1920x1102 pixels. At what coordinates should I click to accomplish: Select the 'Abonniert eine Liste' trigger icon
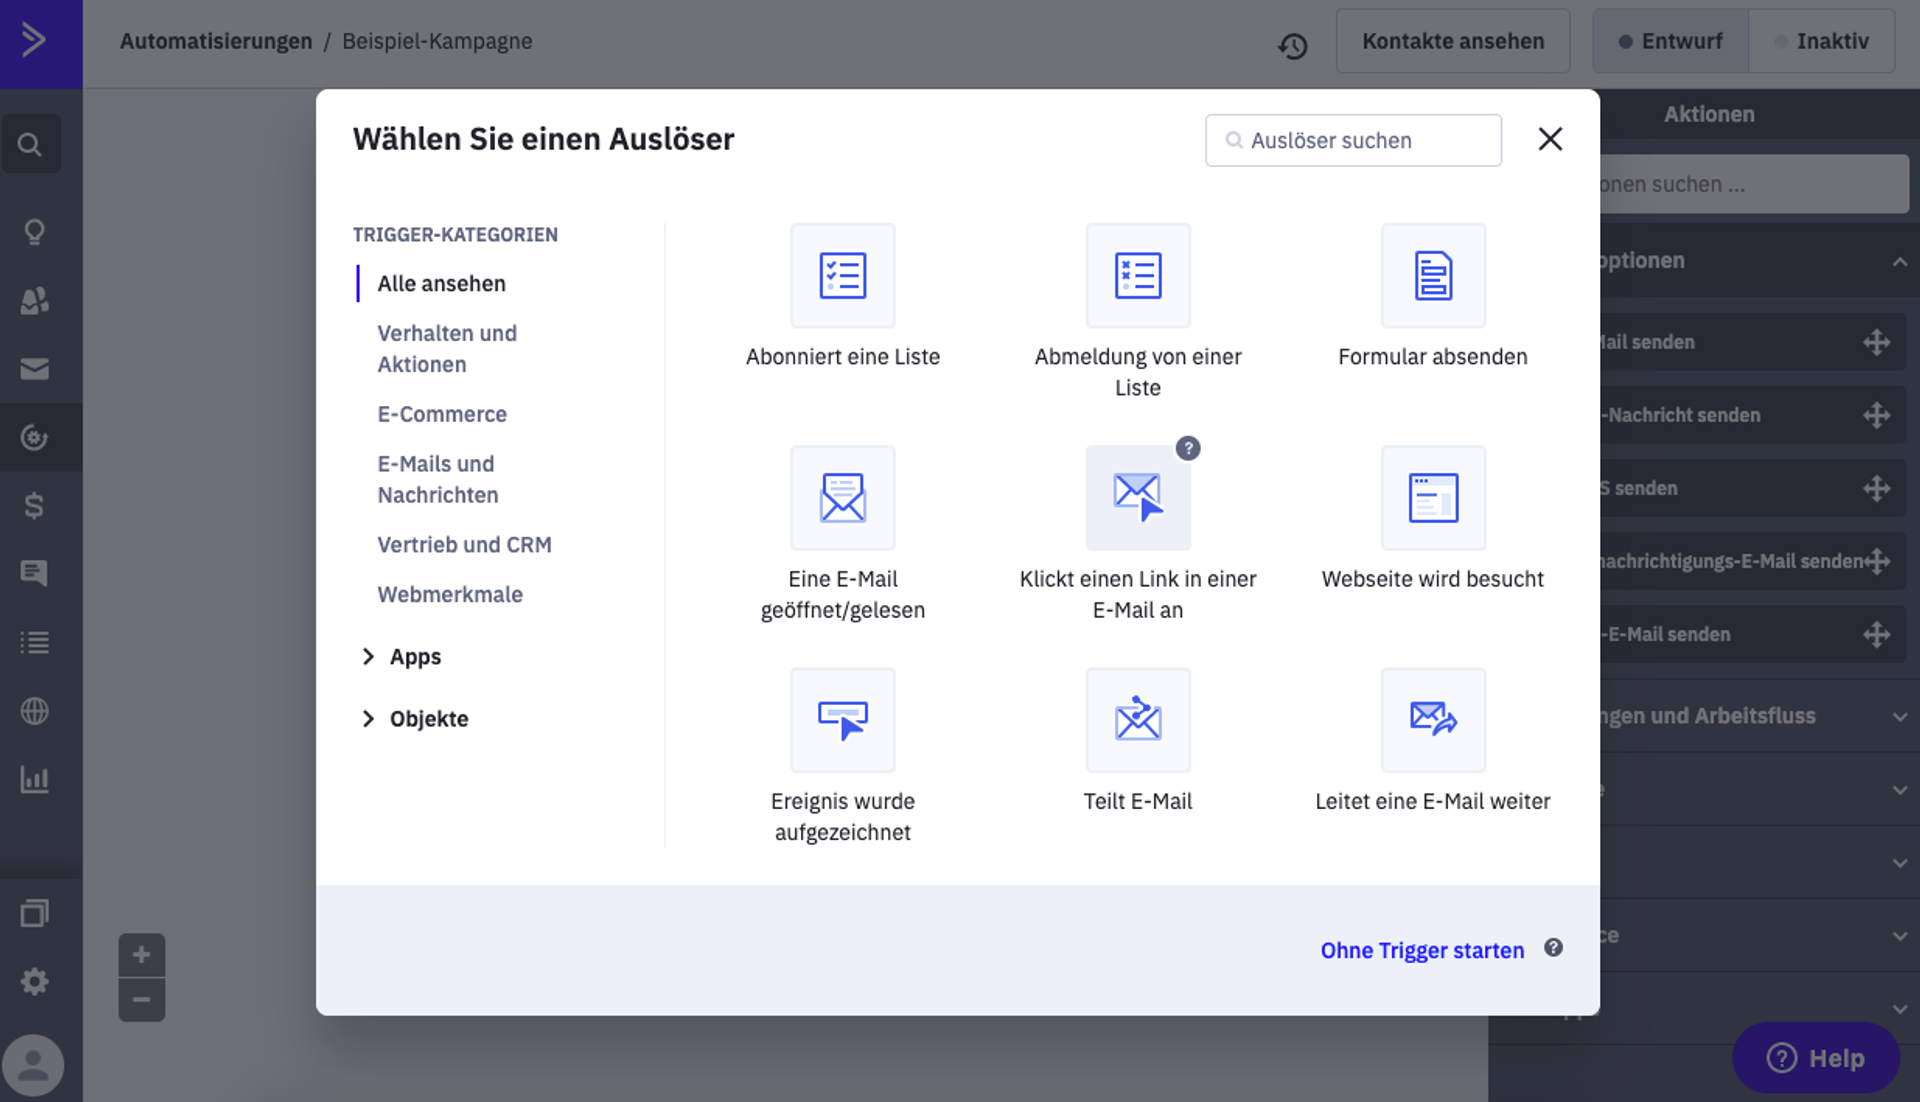[842, 276]
